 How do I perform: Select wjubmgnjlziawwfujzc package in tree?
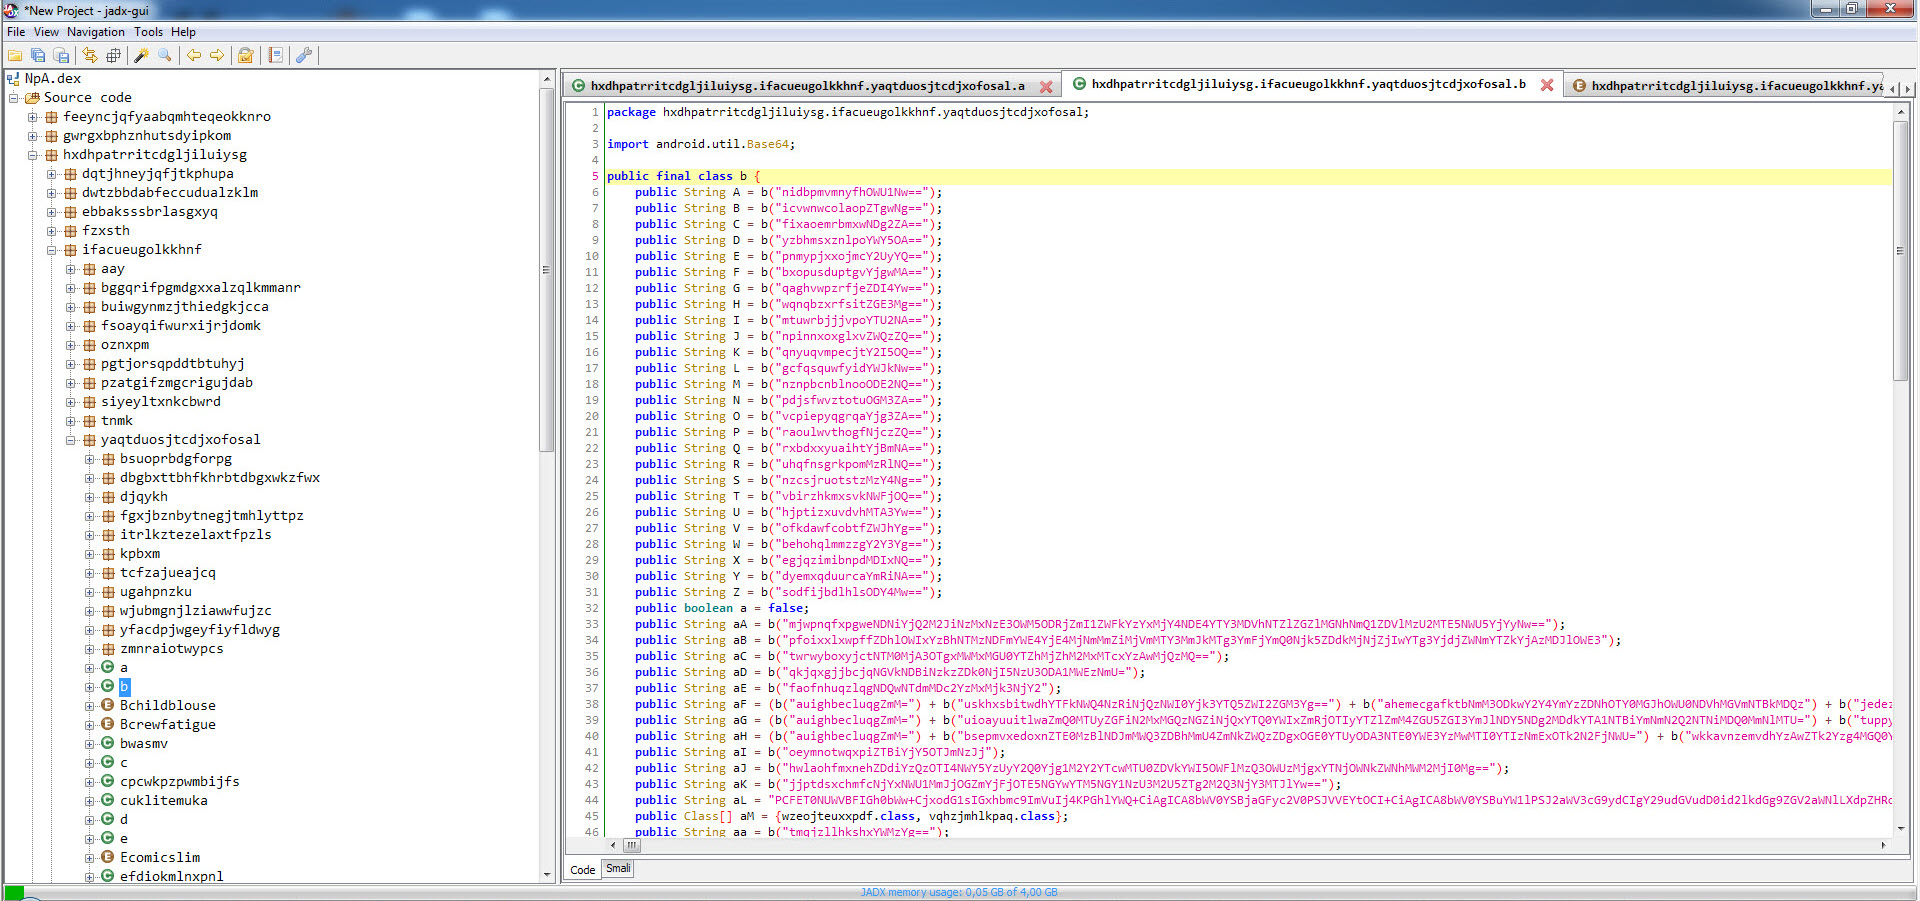click(x=196, y=611)
